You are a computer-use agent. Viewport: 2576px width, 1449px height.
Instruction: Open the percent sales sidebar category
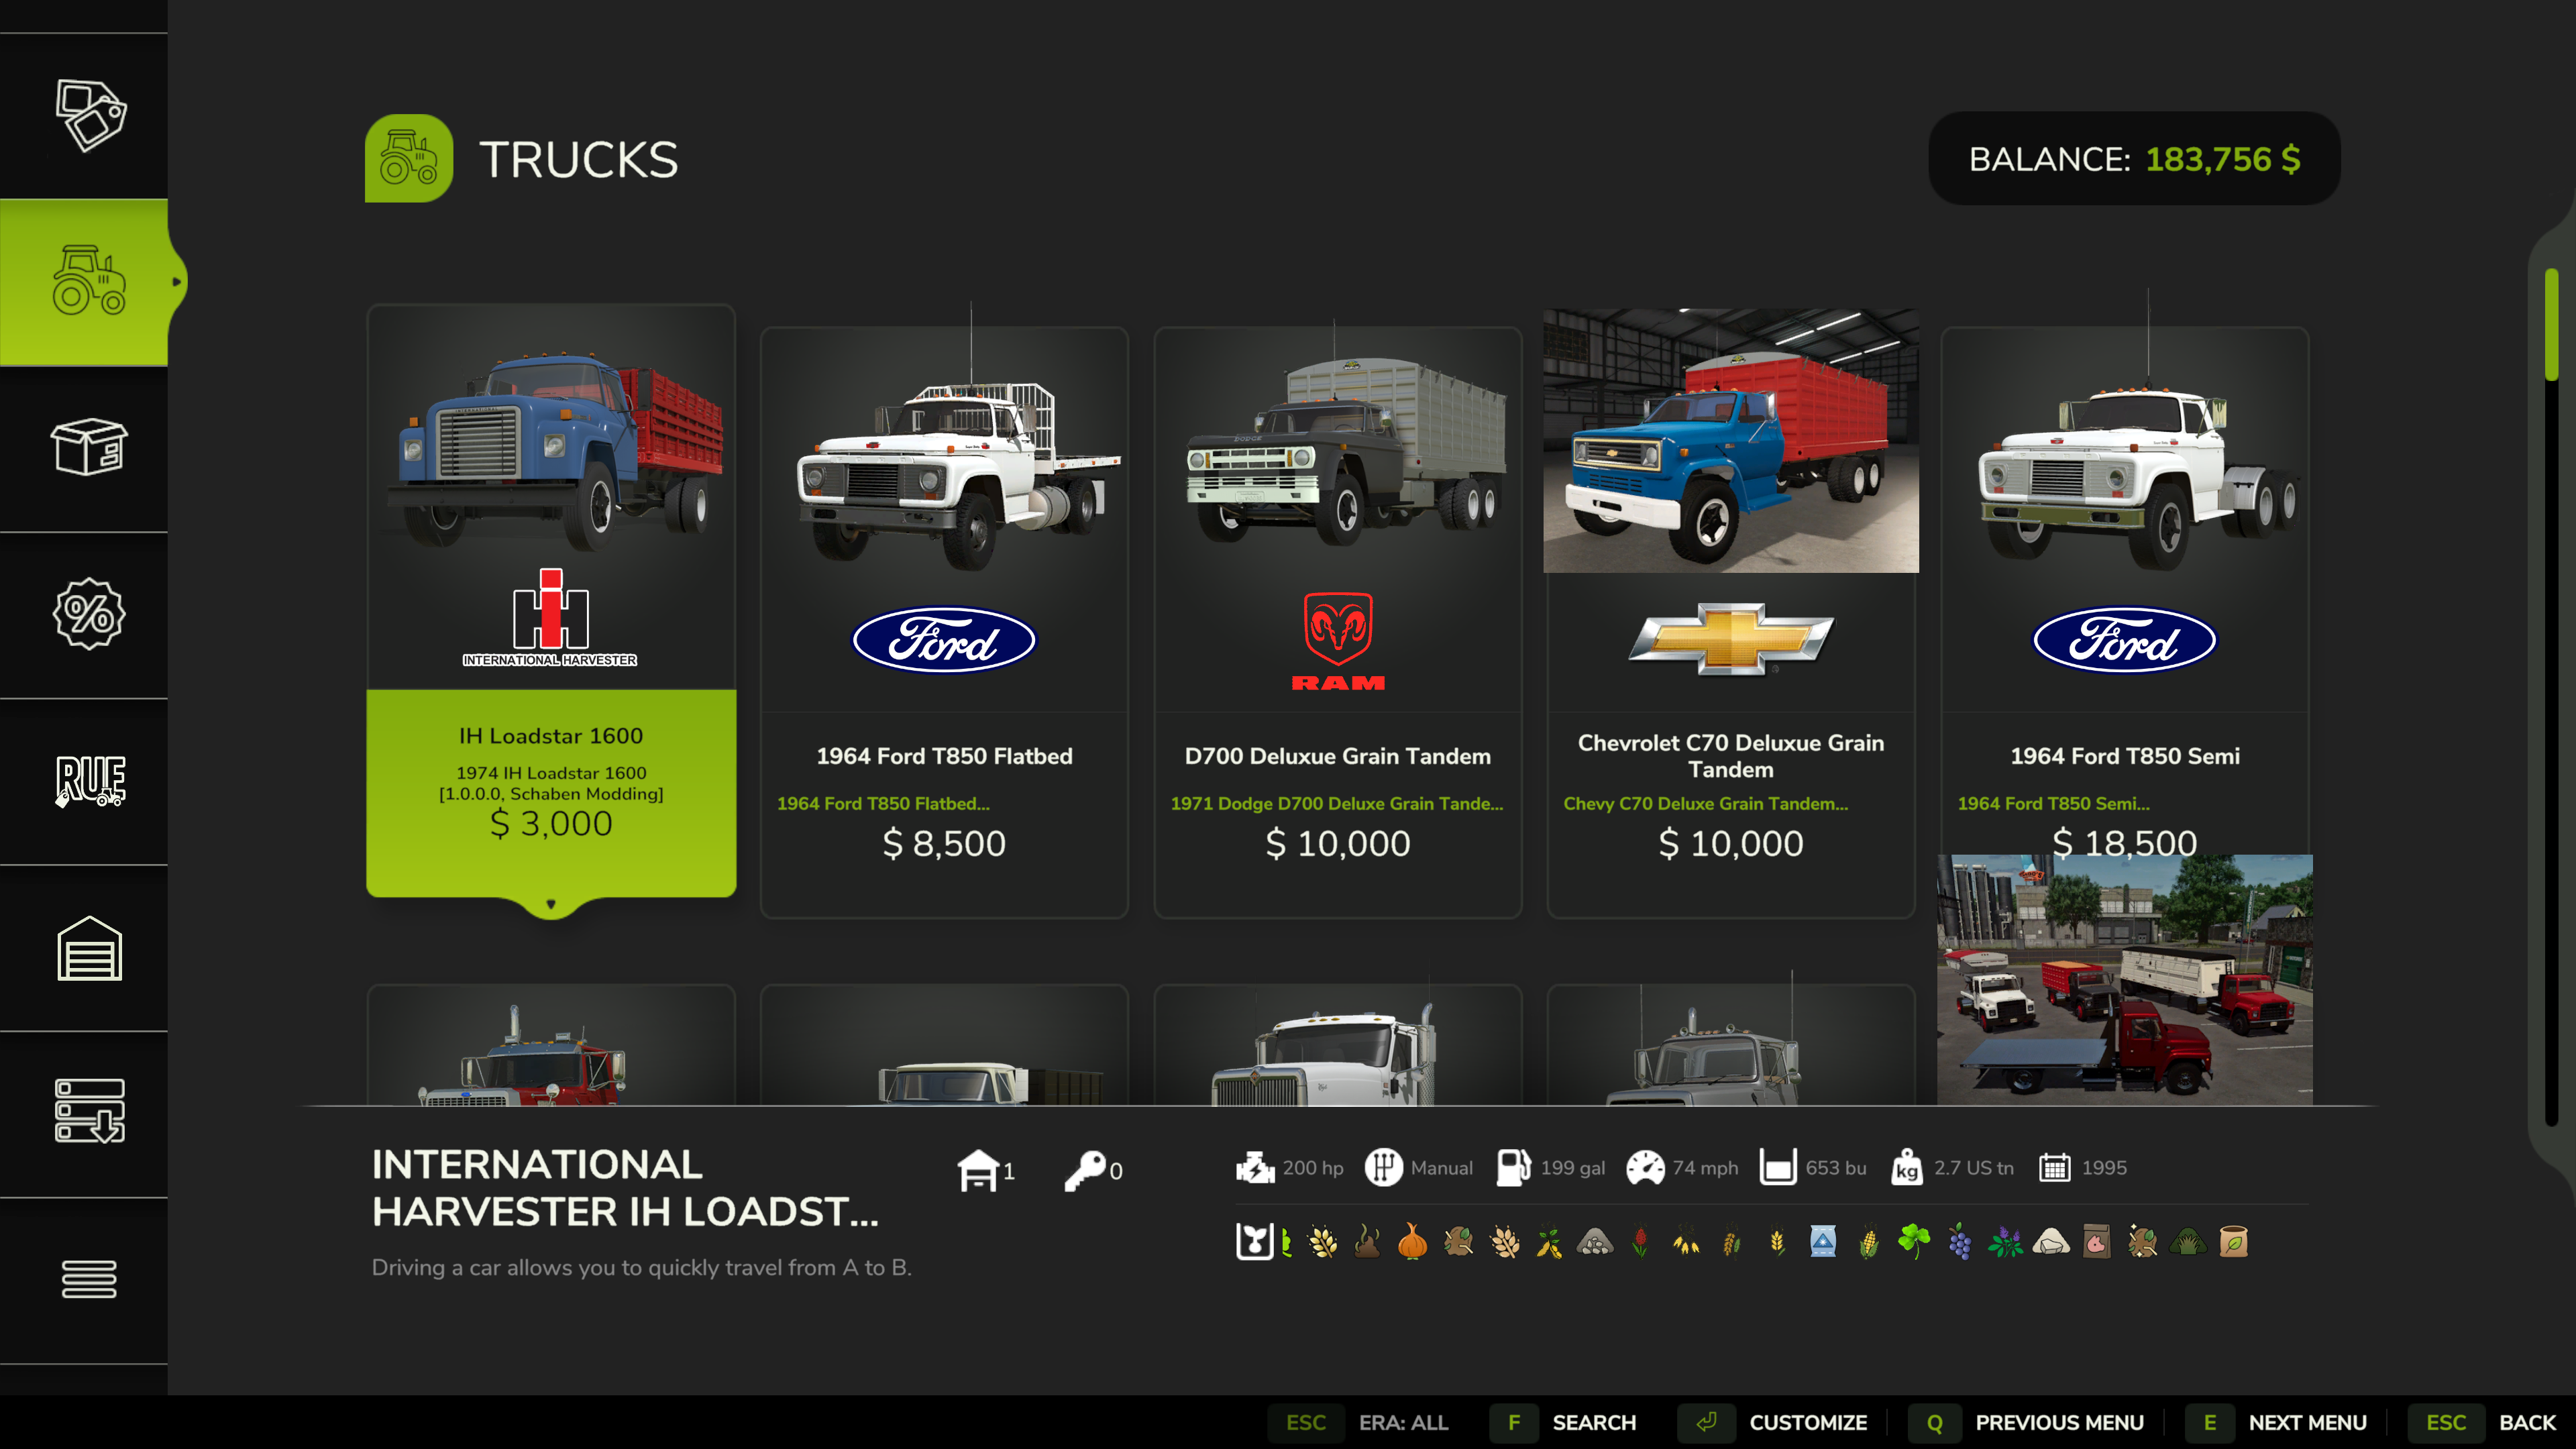[89, 613]
